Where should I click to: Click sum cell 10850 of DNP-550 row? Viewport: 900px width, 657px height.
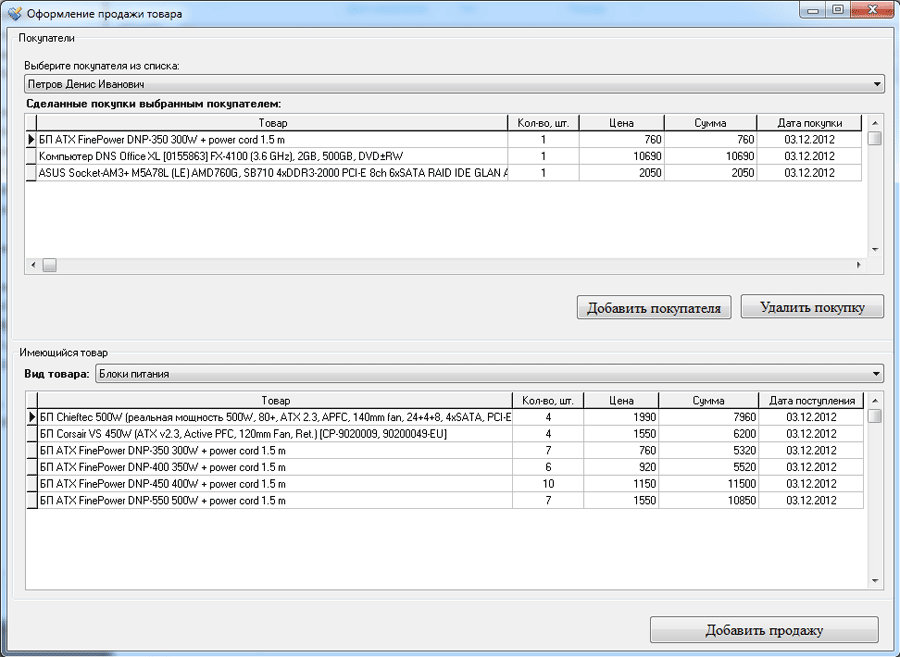pyautogui.click(x=709, y=500)
